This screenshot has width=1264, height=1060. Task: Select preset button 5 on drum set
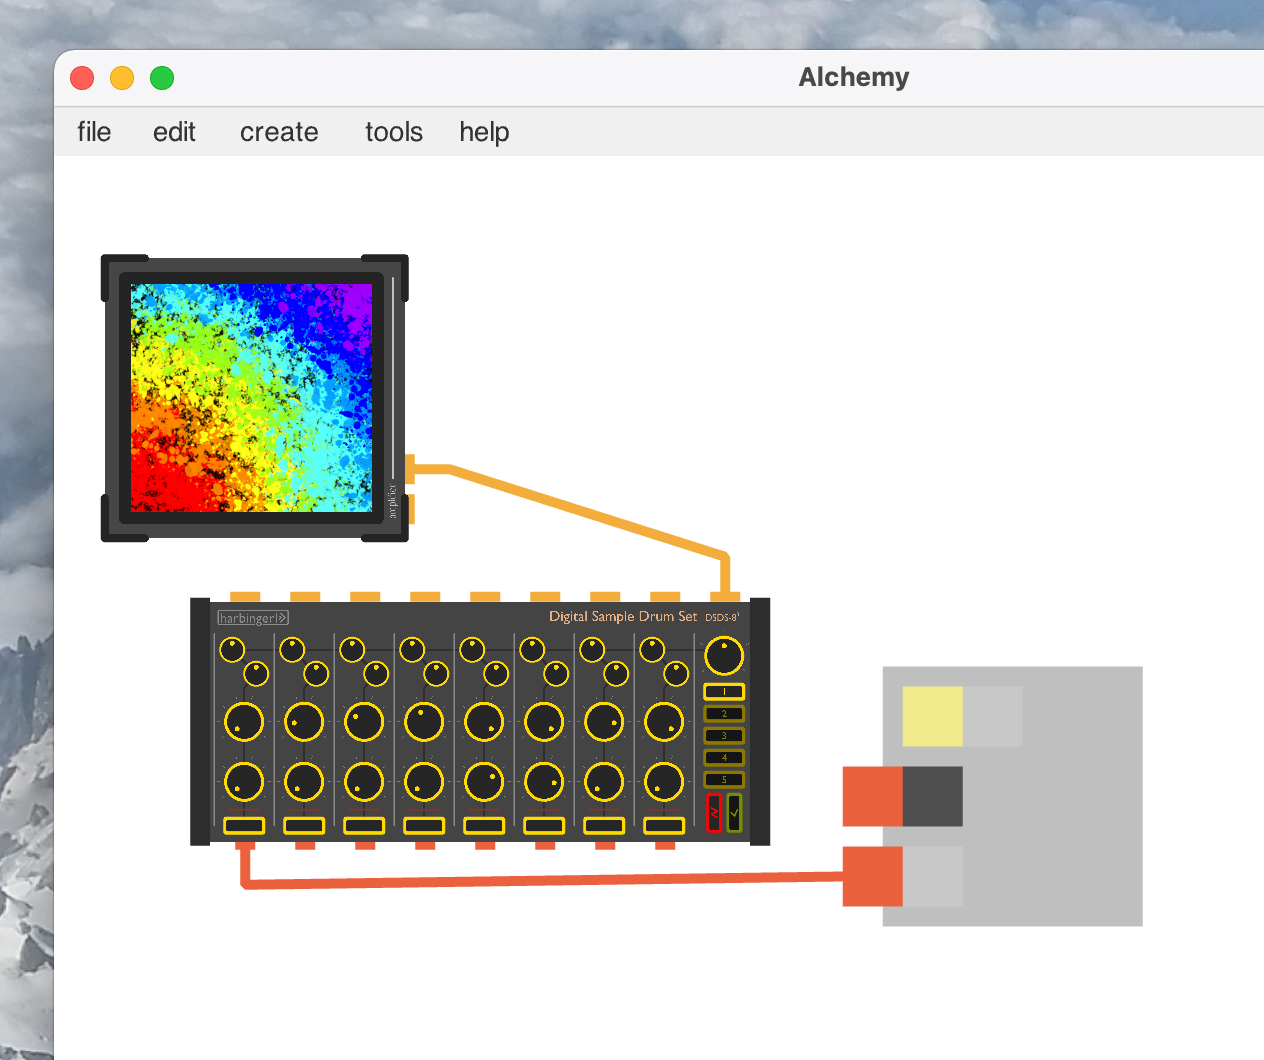[724, 779]
